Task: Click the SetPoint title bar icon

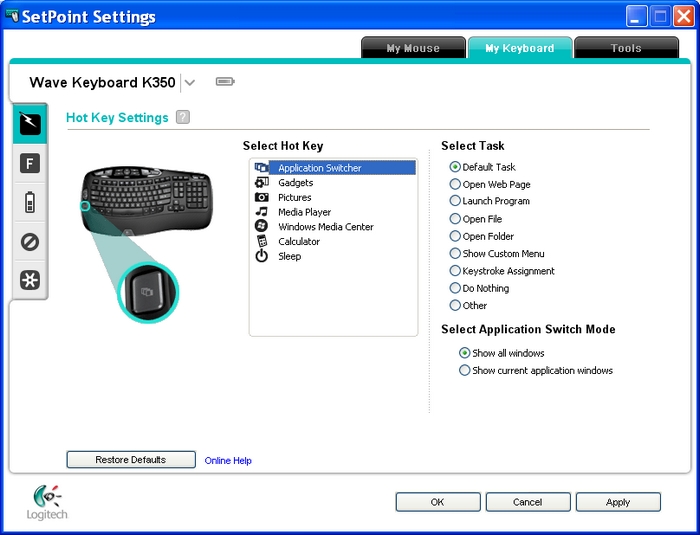Action: tap(12, 16)
